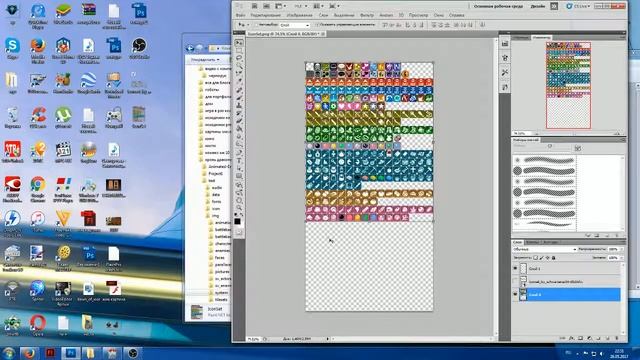Click the Navigator preview thumbnail
Viewport: 640px width, 360px height.
coord(568,85)
